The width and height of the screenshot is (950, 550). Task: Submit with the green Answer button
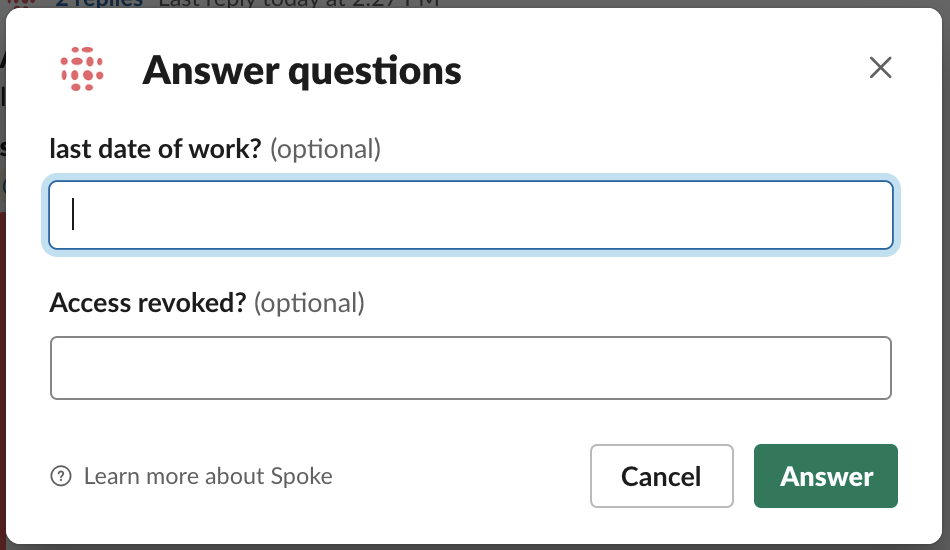coord(826,476)
